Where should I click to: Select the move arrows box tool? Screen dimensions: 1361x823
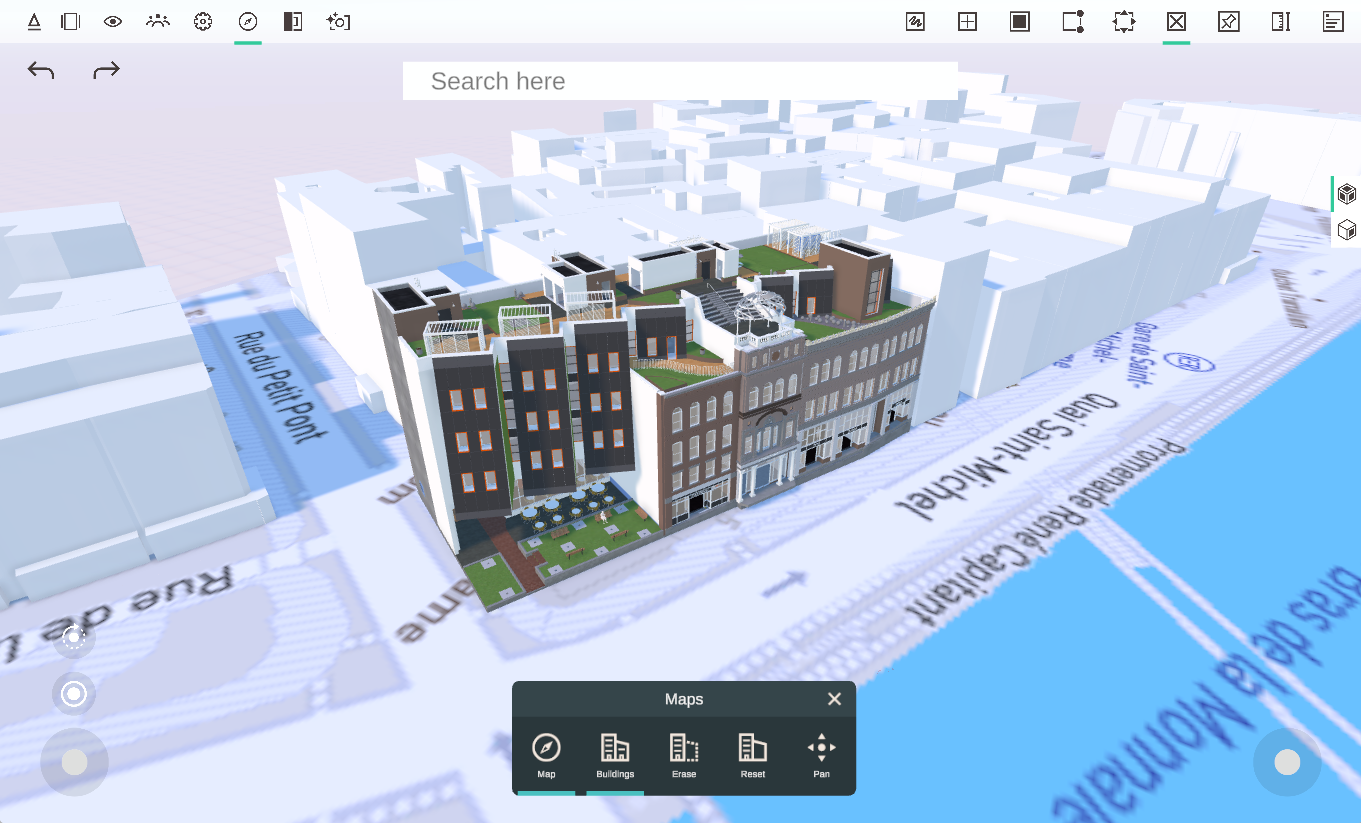(1124, 21)
